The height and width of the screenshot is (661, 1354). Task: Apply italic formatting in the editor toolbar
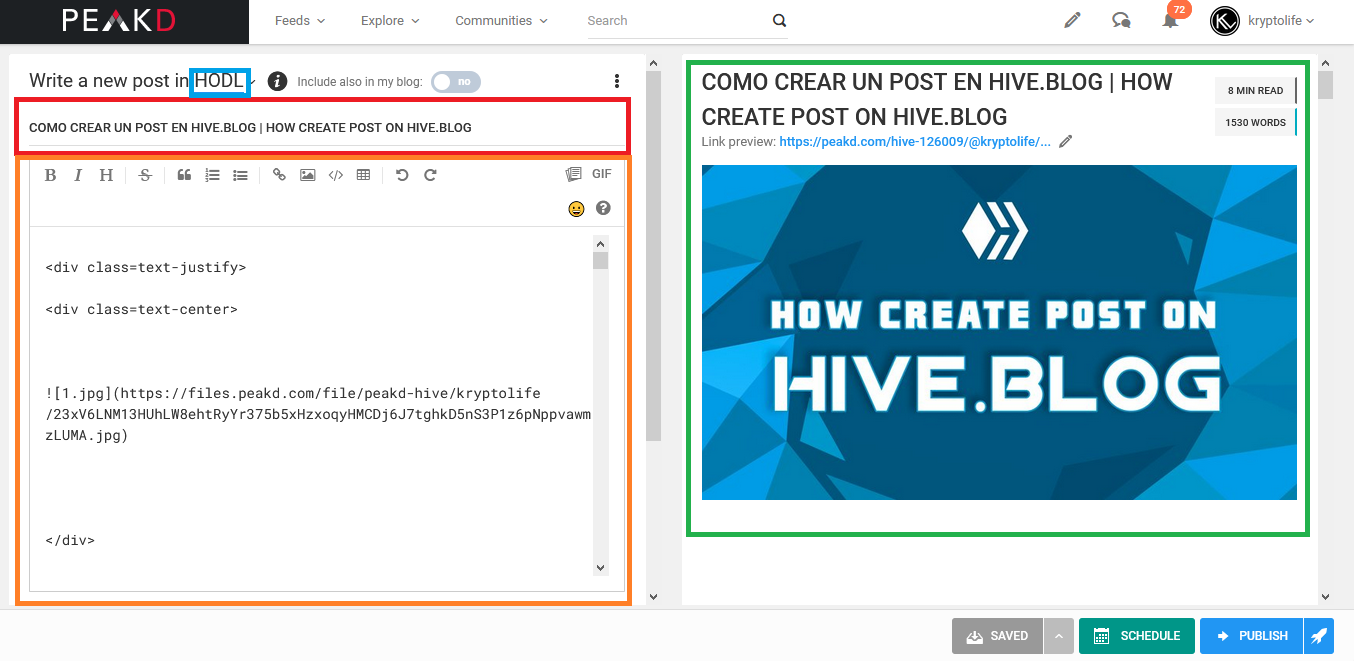[x=78, y=175]
